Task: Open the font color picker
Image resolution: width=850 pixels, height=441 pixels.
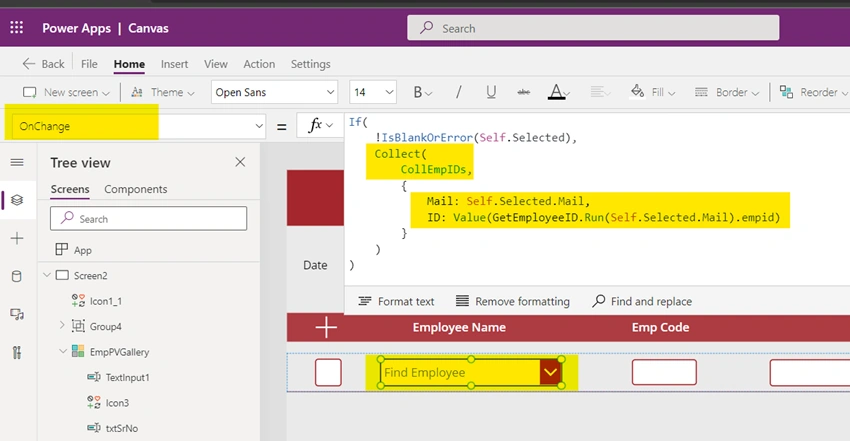Action: pos(558,92)
